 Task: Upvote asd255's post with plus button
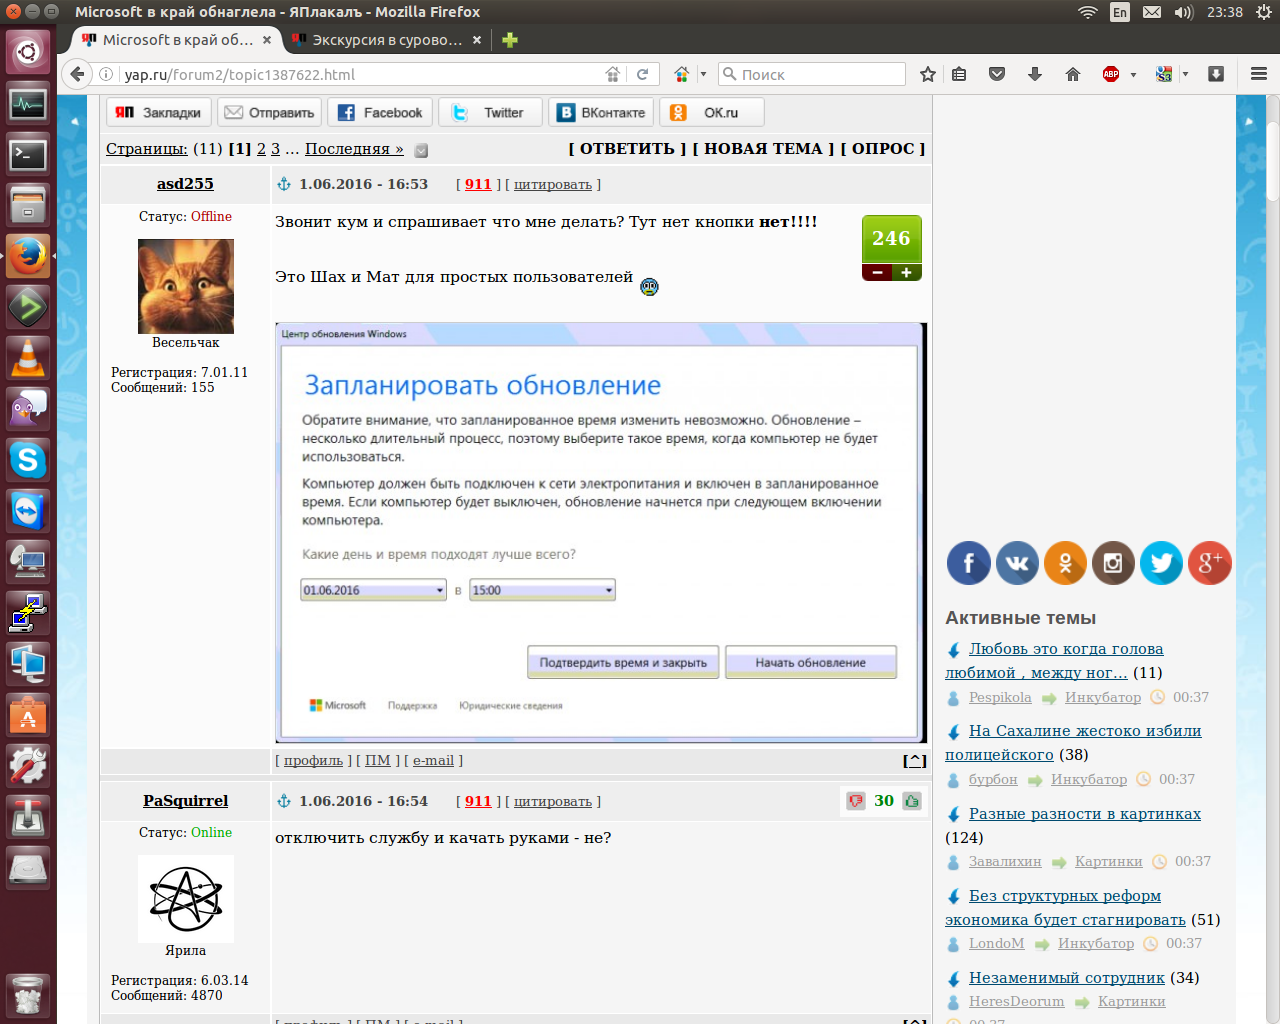click(x=907, y=272)
